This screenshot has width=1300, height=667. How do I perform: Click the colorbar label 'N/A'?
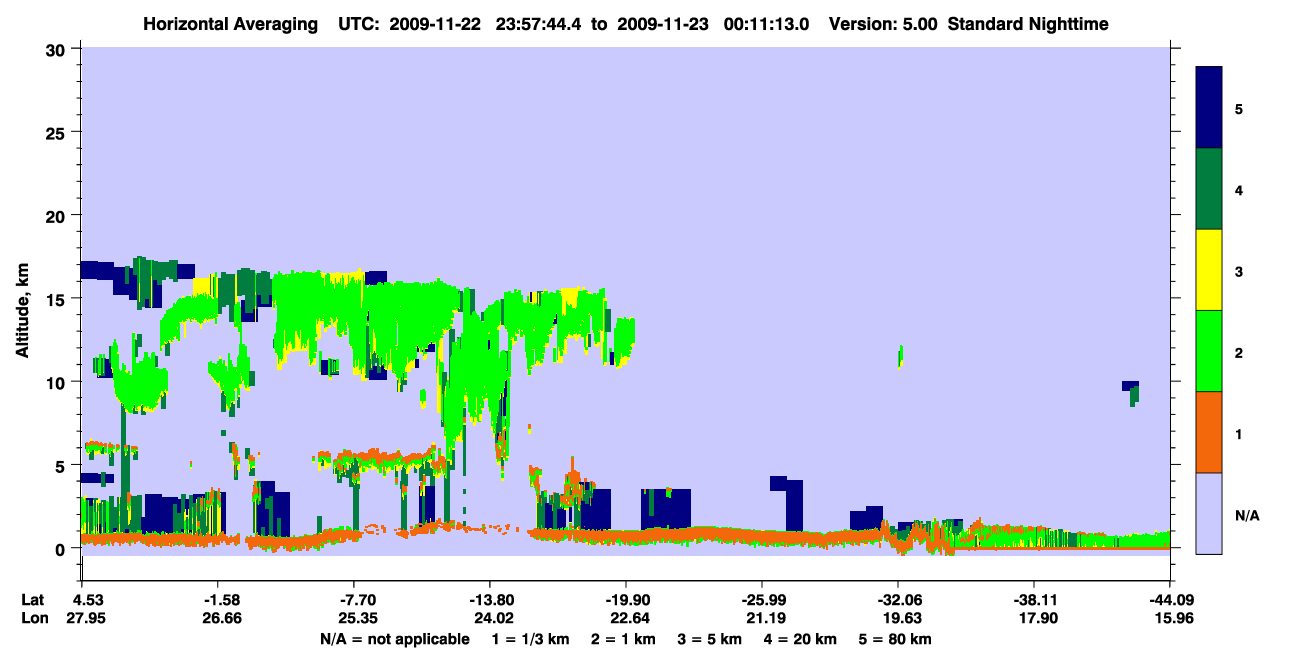click(x=1245, y=516)
